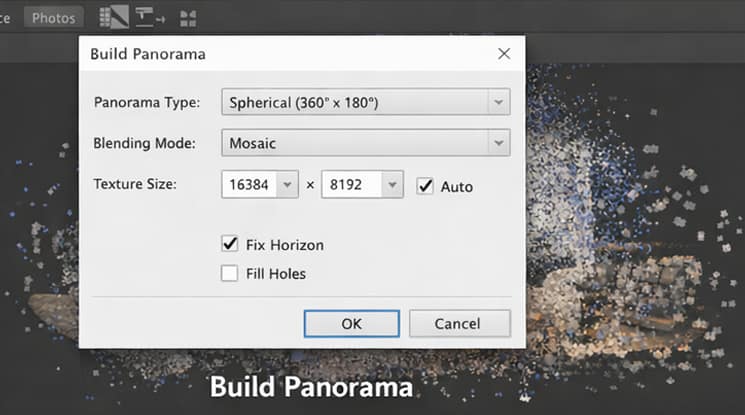Viewport: 745px width, 415px height.
Task: Click the toolbar icon with a small arrow
Action: pos(150,17)
